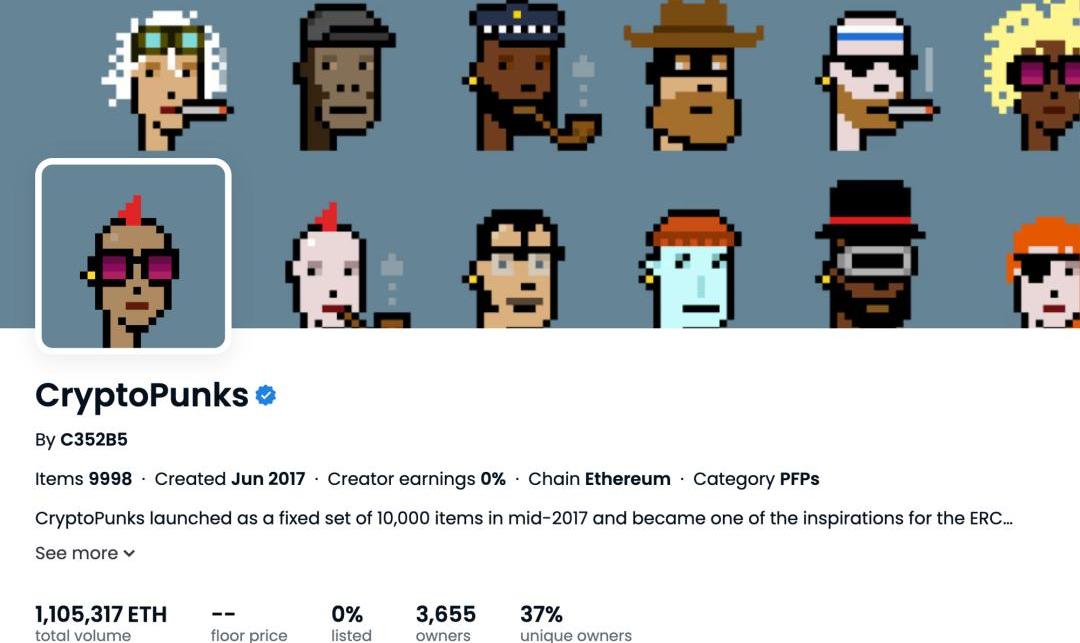Viewport: 1080px width, 643px height.
Task: Click the truncated collection description text
Action: click(523, 518)
